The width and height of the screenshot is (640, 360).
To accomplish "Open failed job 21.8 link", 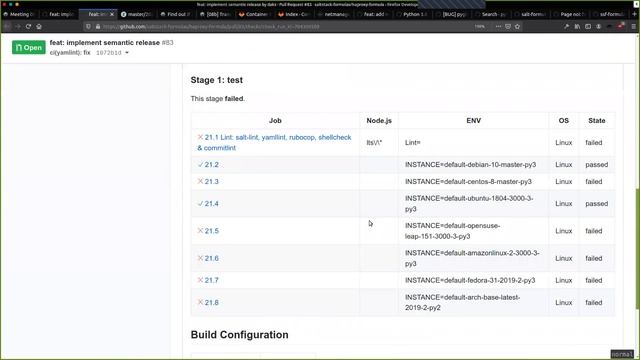I will coord(211,302).
